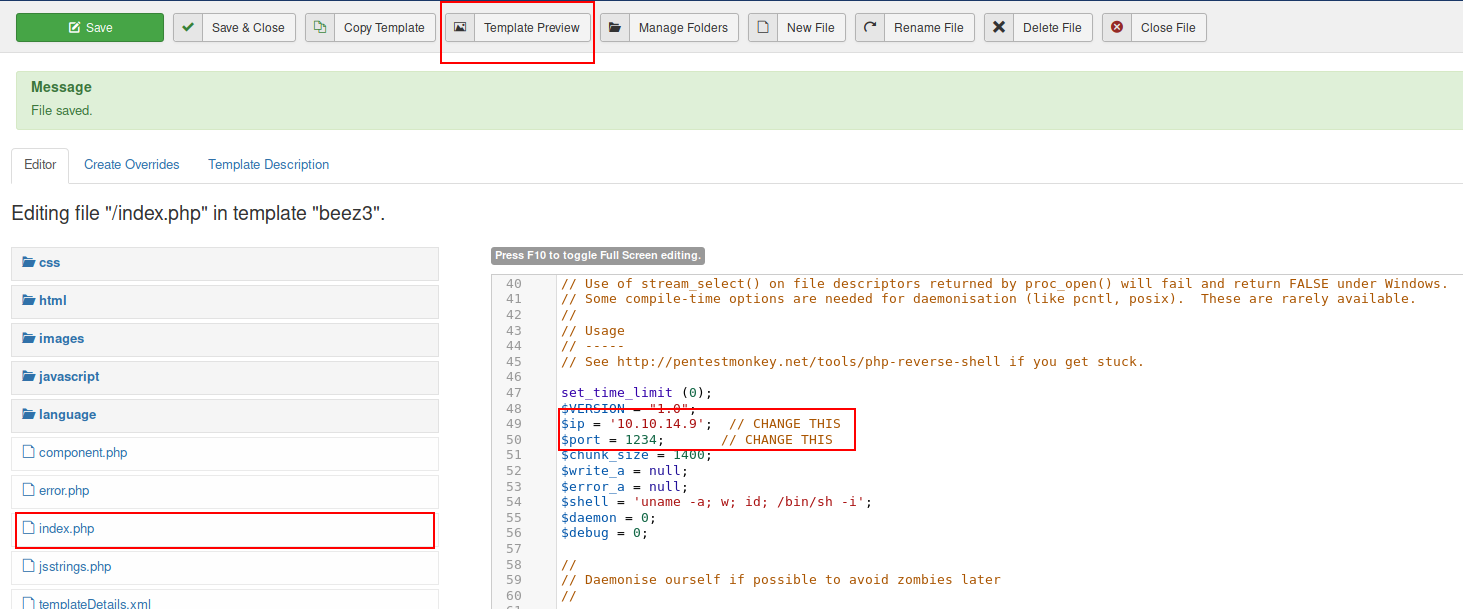This screenshot has height=609, width=1463.
Task: Expand the language folder
Action: click(227, 415)
